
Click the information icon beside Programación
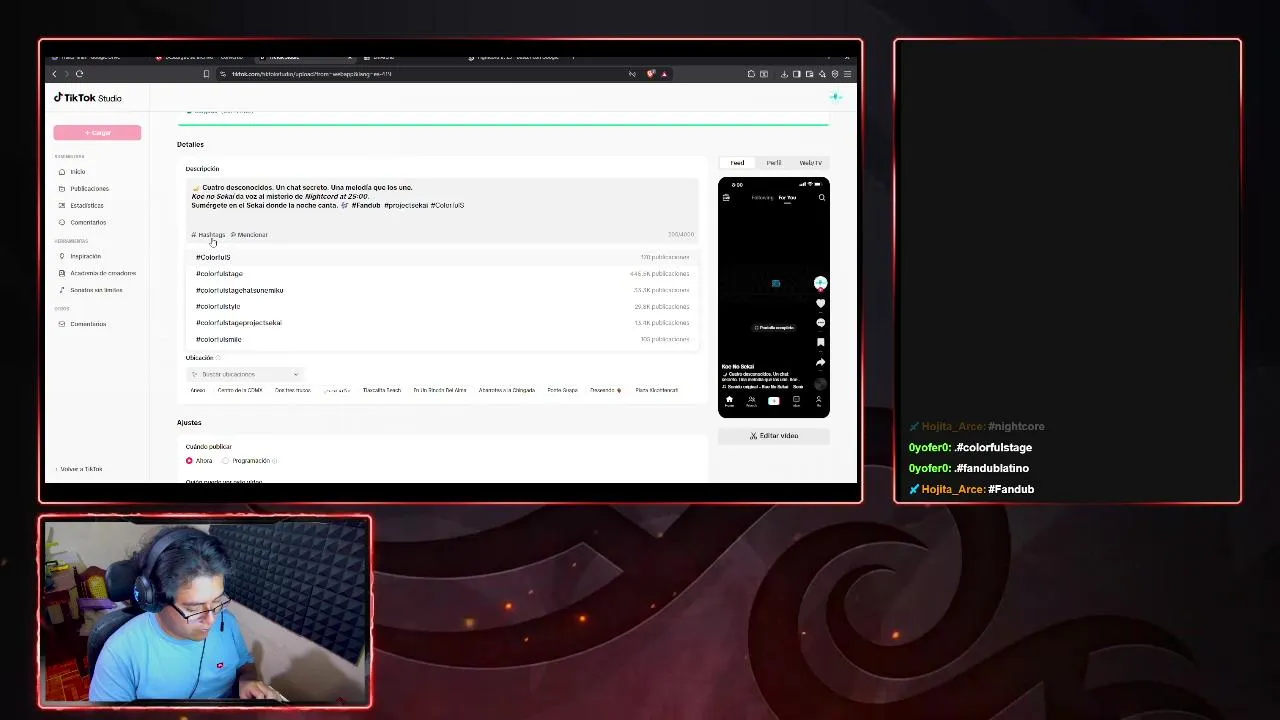point(275,461)
